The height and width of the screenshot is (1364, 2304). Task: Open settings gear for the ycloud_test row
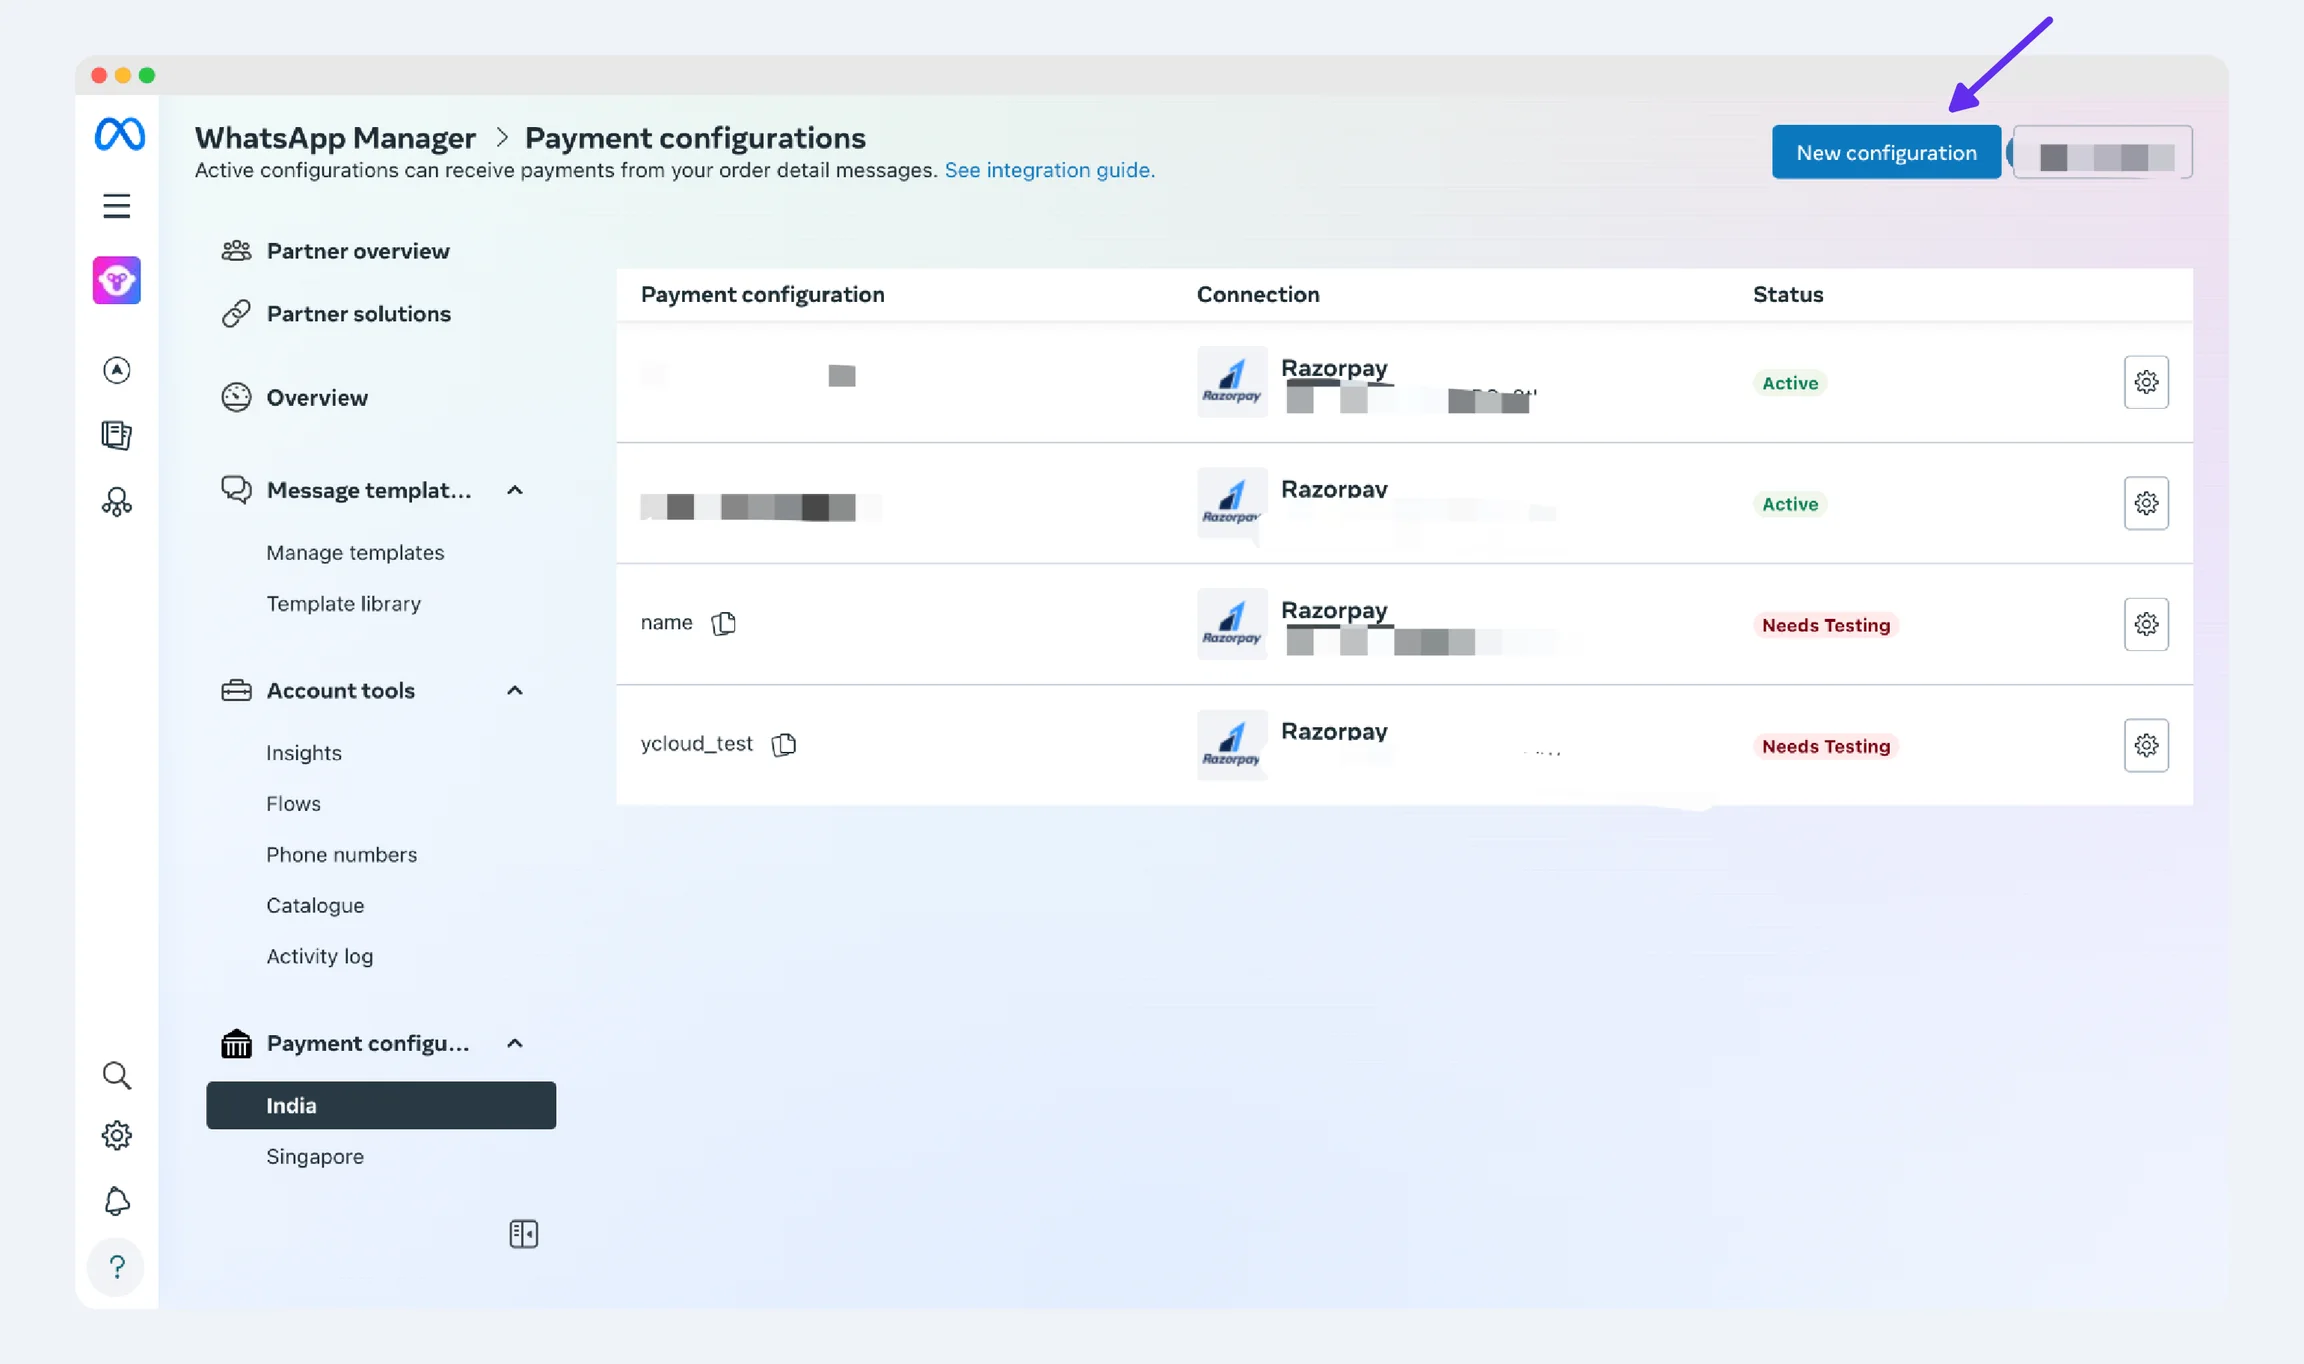tap(2146, 745)
